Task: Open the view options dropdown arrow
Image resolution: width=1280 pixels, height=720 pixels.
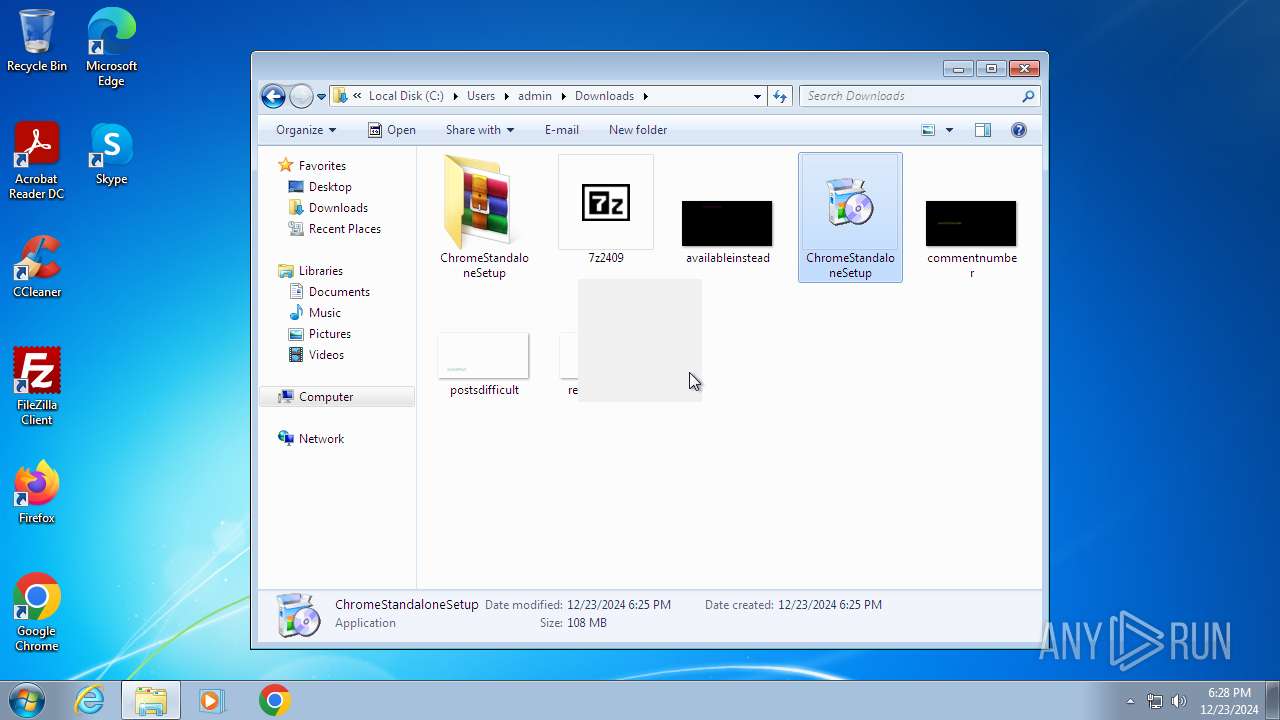Action: [x=949, y=130]
